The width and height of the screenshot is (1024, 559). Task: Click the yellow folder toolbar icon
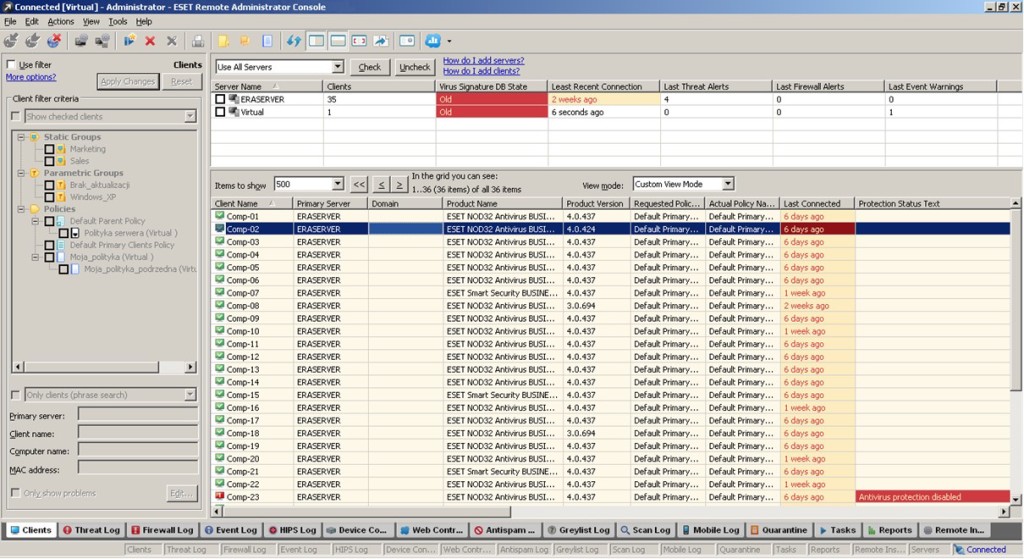pos(223,41)
